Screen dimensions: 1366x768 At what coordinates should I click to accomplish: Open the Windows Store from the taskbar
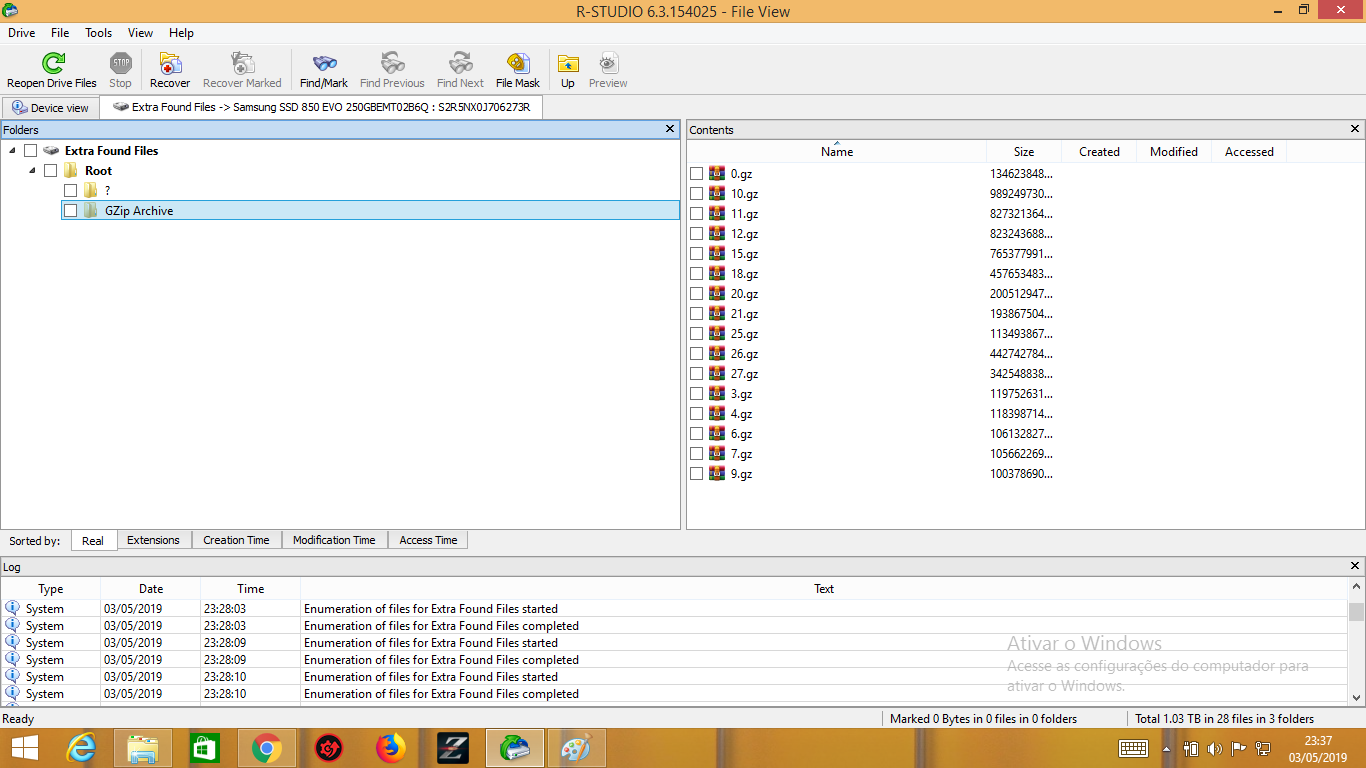204,748
